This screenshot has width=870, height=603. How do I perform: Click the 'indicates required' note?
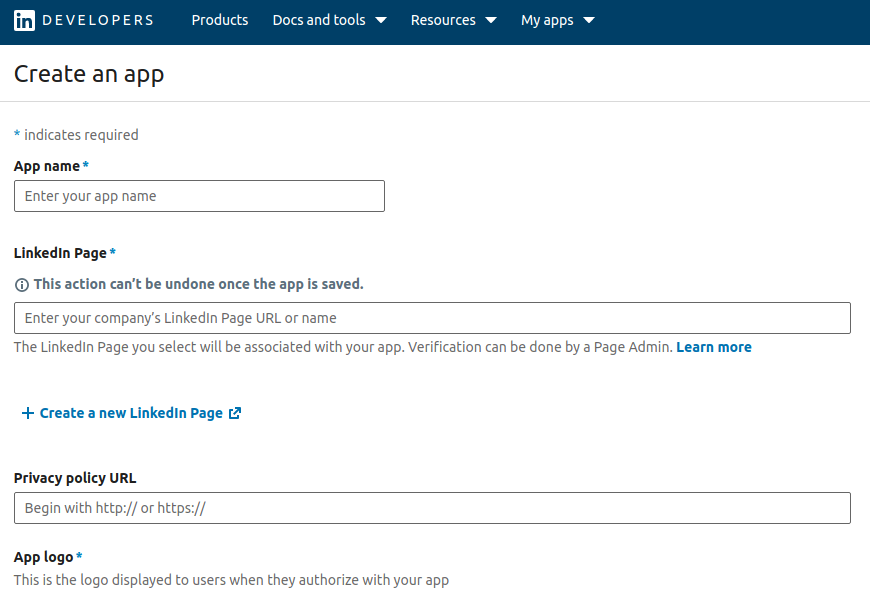pos(76,135)
